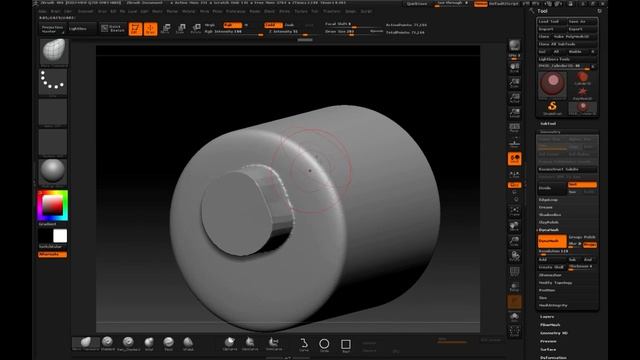Choose the Circle stroke shape
Screen dimensions: 640x360
324,344
